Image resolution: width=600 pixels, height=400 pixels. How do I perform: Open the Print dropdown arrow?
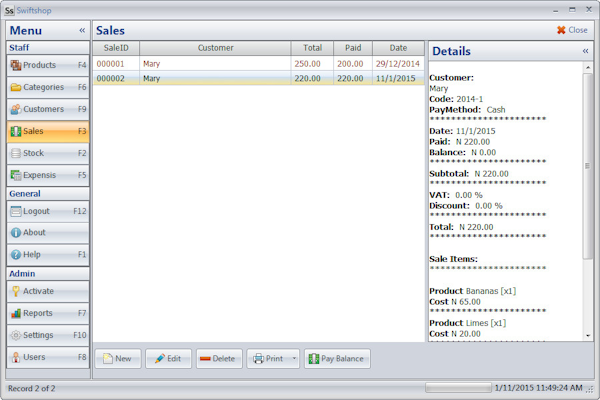[294, 359]
